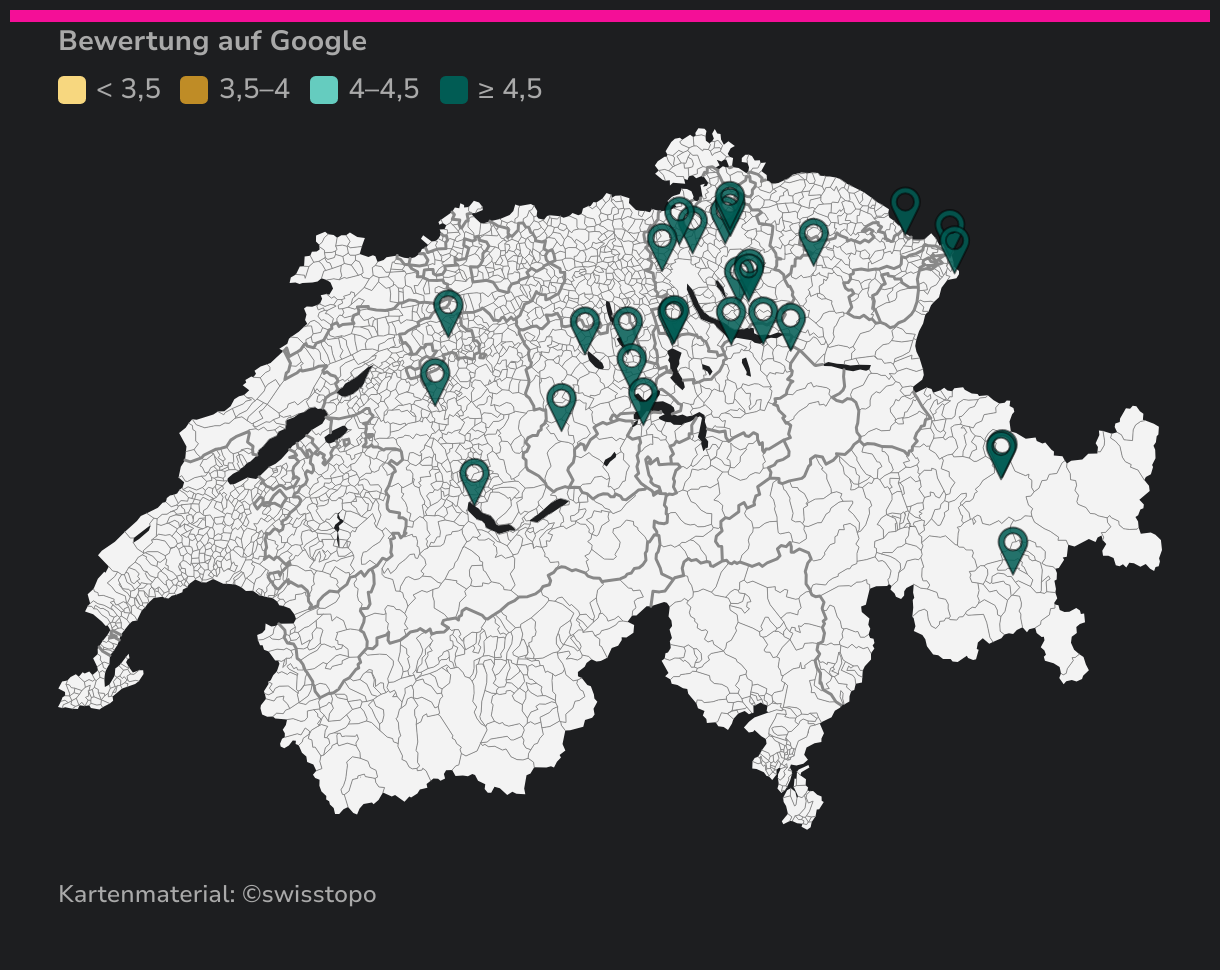
Task: Toggle the '4–4,5' rating legend label
Action: [x=384, y=90]
